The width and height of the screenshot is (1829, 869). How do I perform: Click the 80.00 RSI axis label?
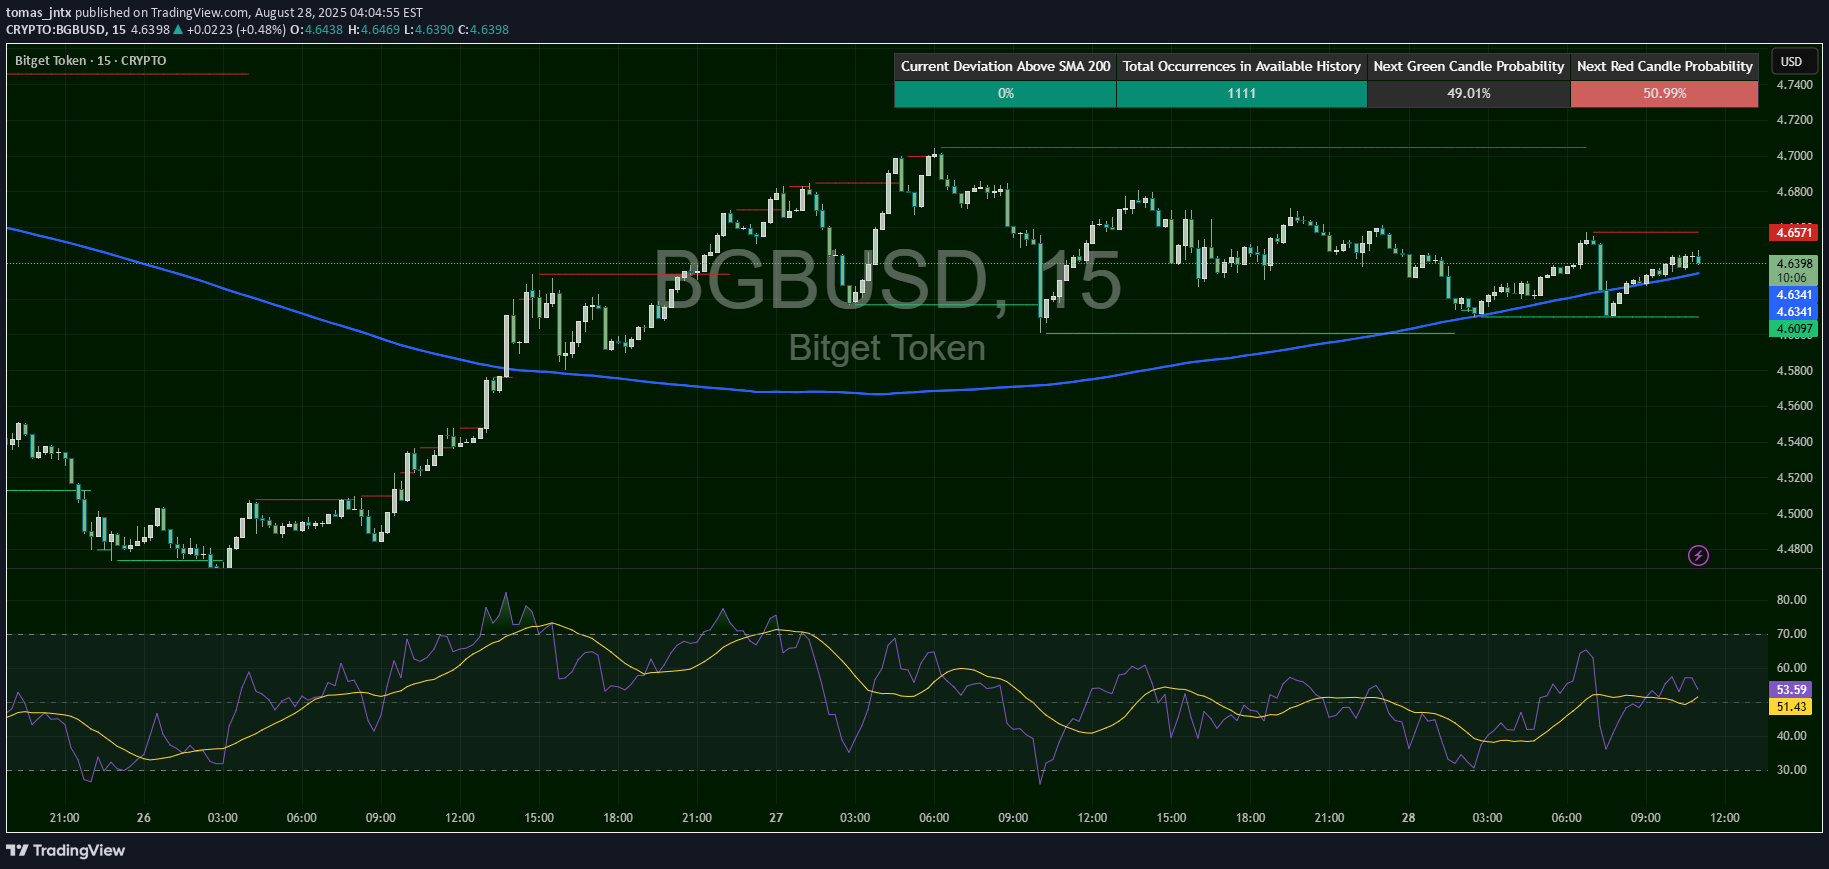point(1791,600)
